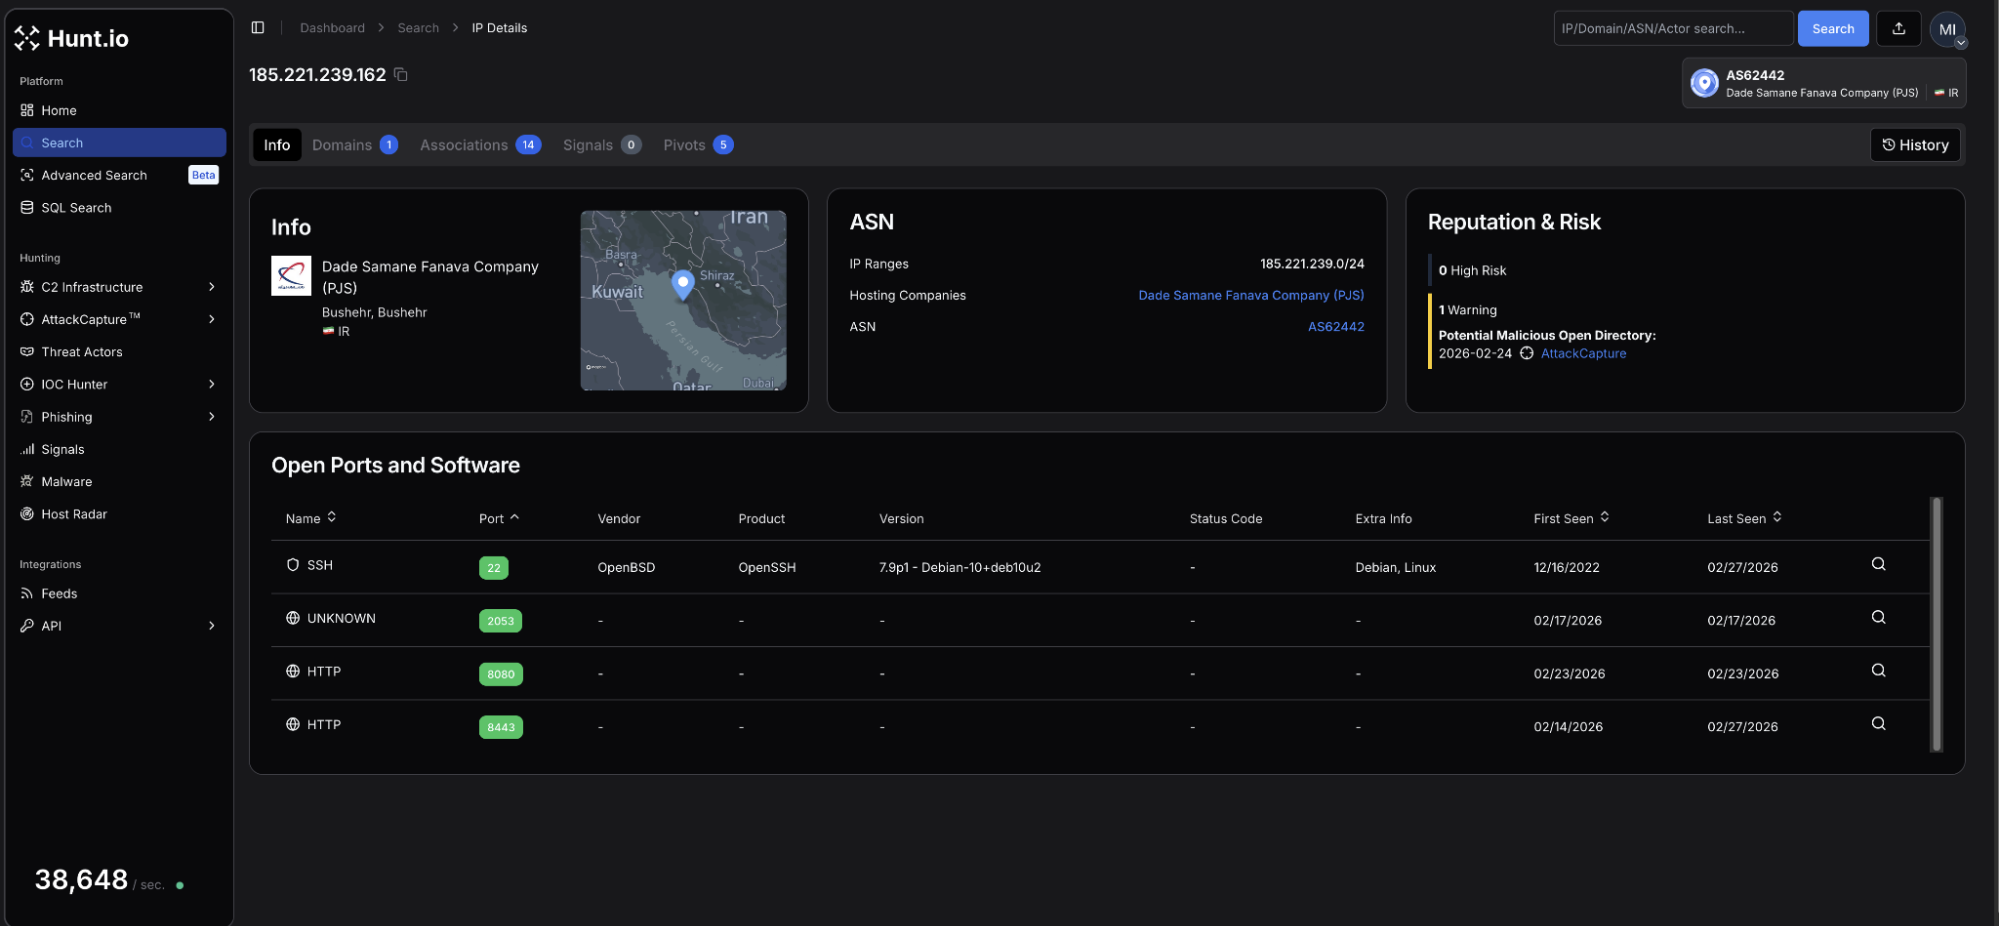Expand the IOC Hunter submenu
Screen dimensions: 1999x927
(x=211, y=384)
